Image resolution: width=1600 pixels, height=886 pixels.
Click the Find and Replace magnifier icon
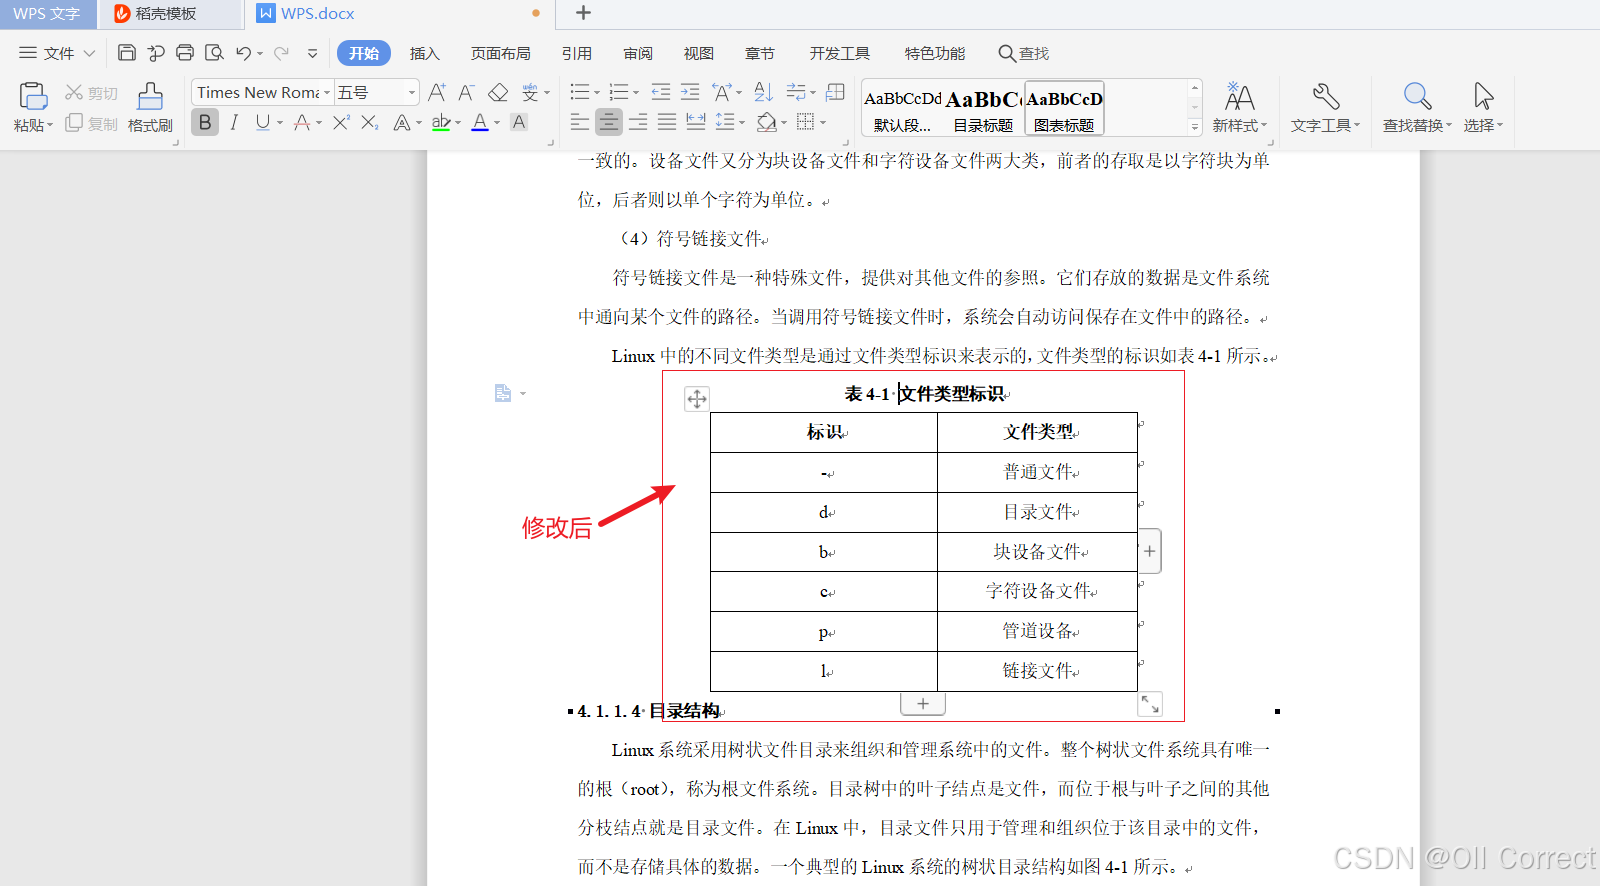pos(1417,97)
